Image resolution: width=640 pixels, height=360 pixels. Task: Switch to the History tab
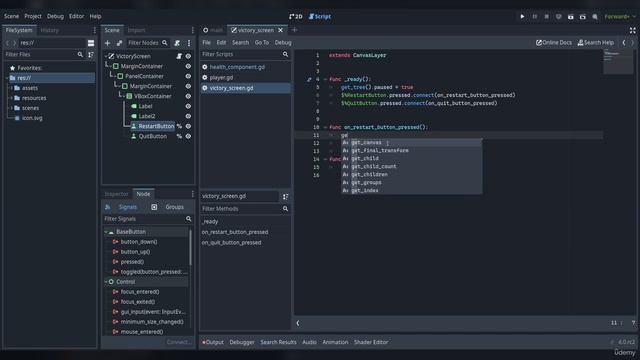[x=50, y=30]
